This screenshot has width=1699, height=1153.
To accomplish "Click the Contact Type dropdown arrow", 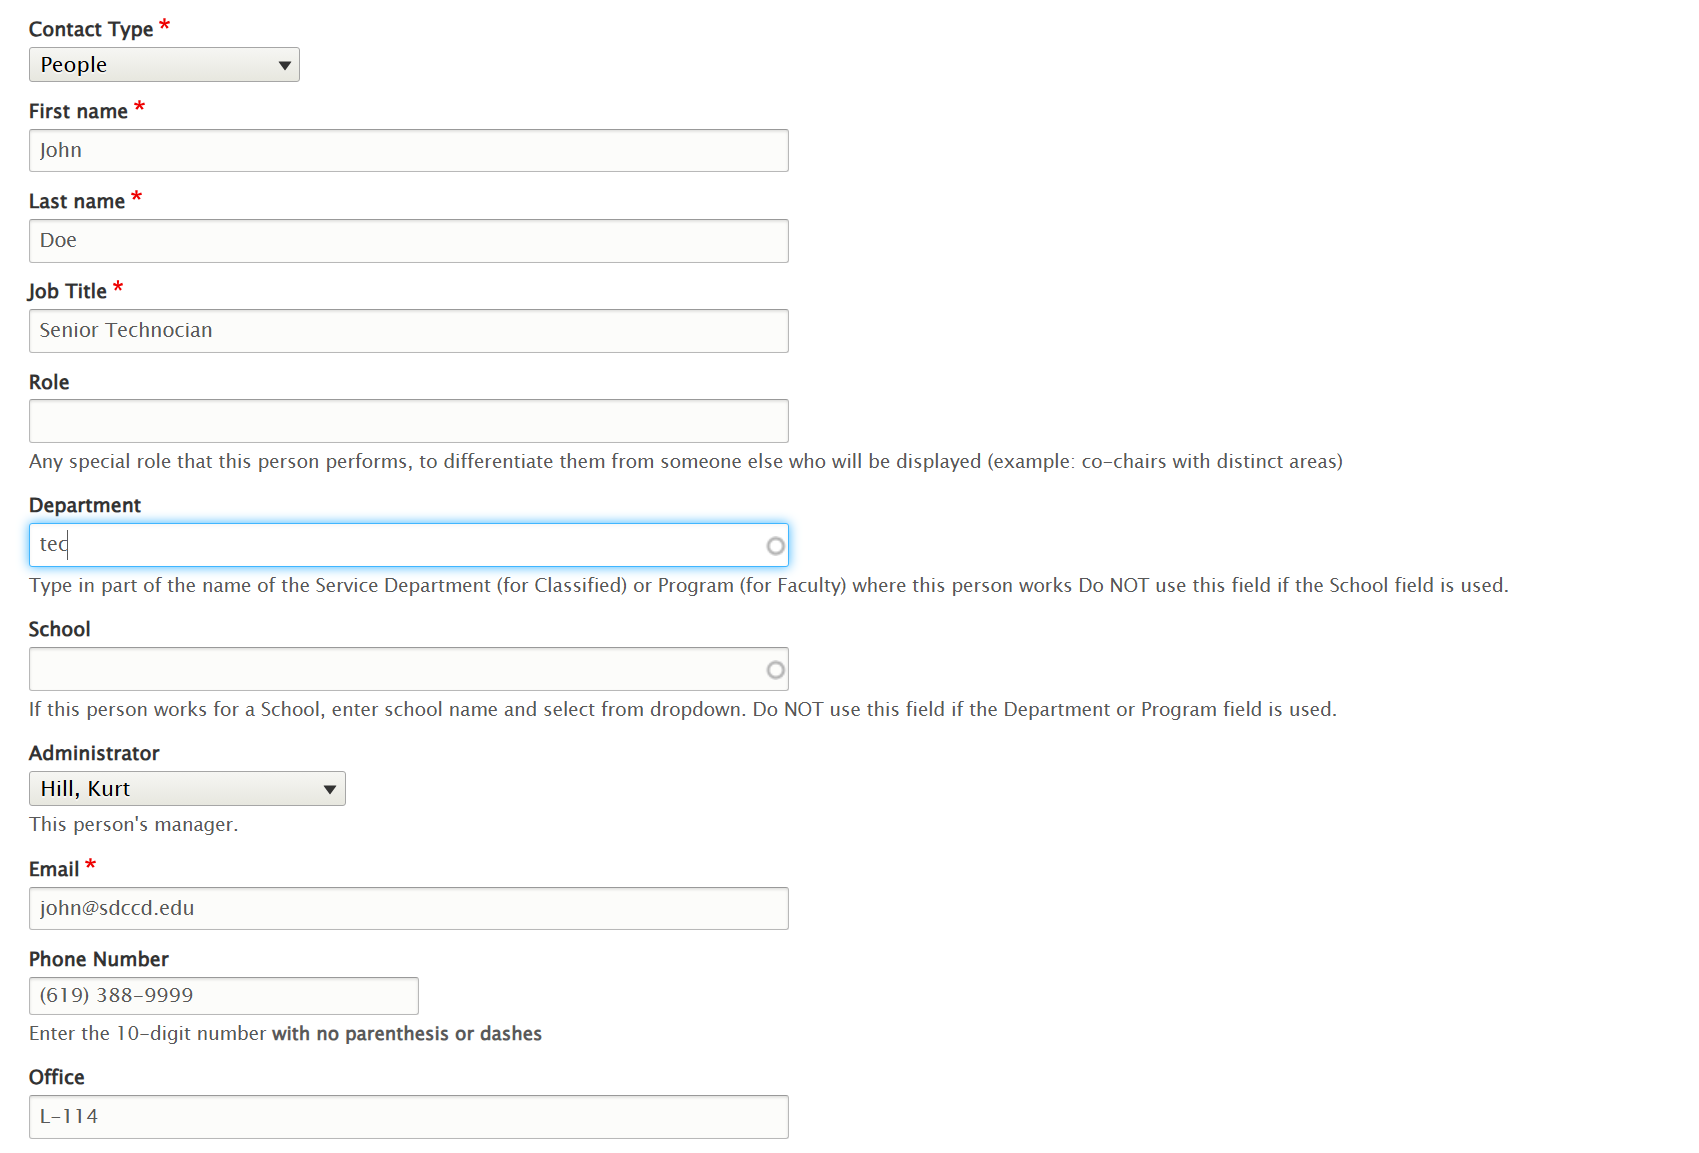I will point(284,64).
